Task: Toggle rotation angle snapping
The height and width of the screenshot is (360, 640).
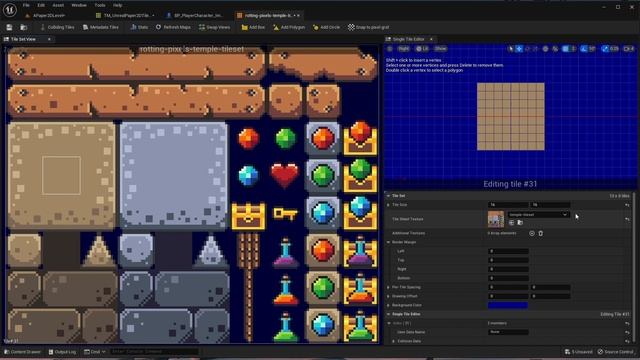Action: (x=584, y=49)
